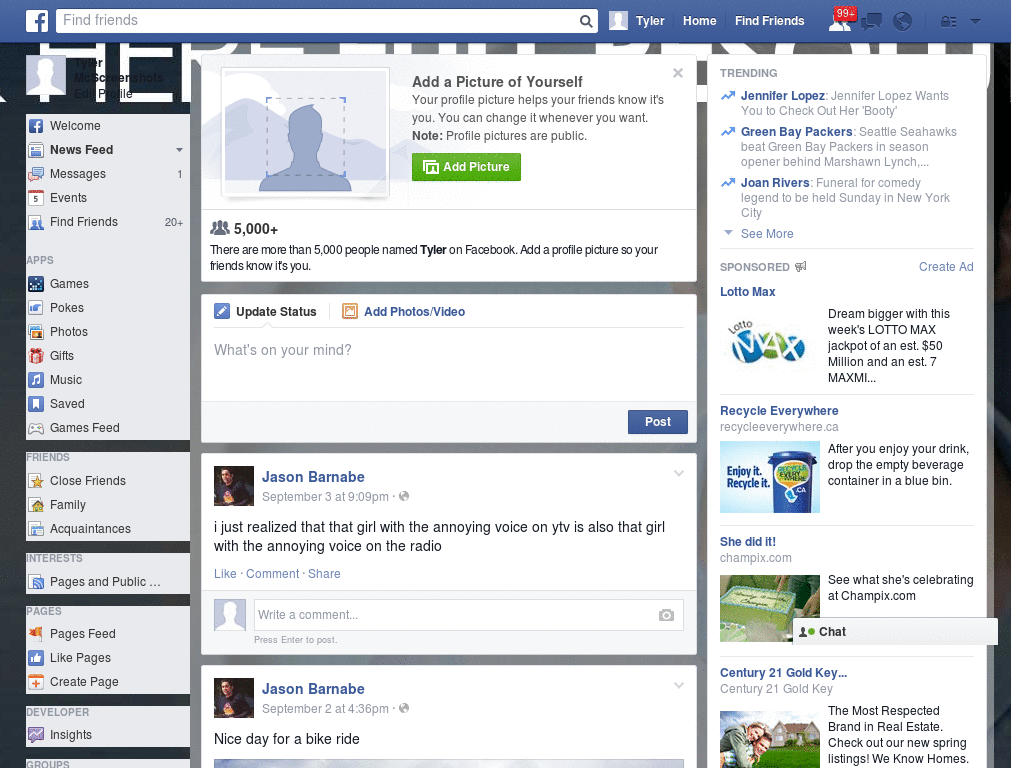Click the green Add Picture button

click(466, 167)
